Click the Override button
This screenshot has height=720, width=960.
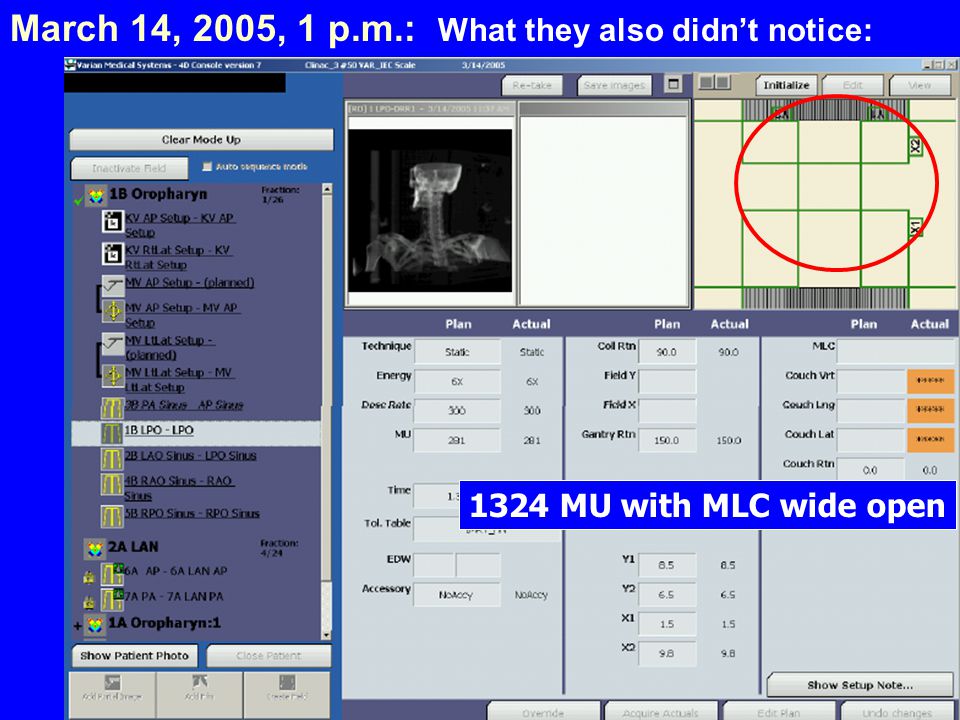(543, 712)
